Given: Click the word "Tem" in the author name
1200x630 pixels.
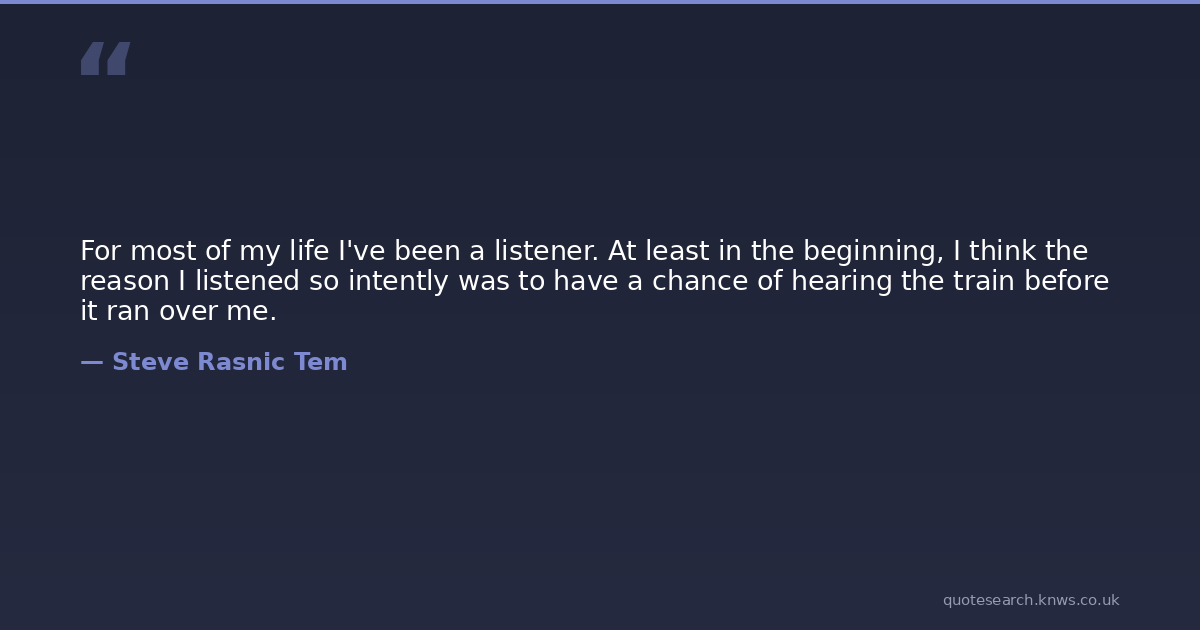Looking at the screenshot, I should [320, 362].
